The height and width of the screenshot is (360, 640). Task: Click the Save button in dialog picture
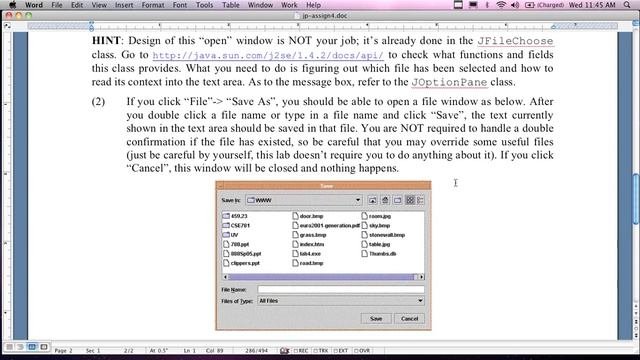coord(376,318)
